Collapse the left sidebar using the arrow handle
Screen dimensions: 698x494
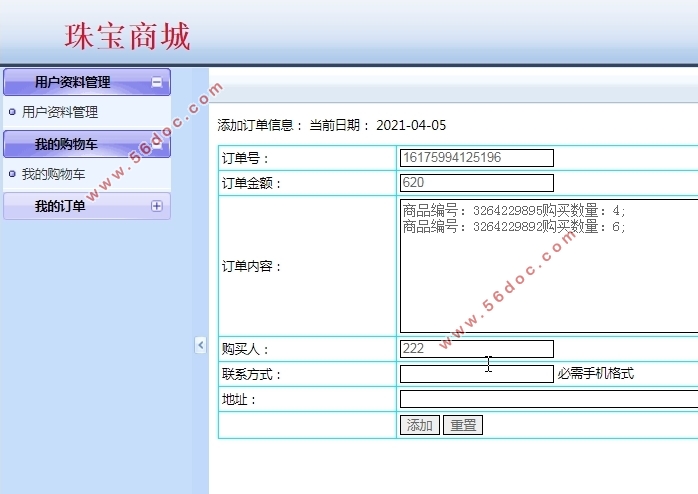click(x=201, y=345)
